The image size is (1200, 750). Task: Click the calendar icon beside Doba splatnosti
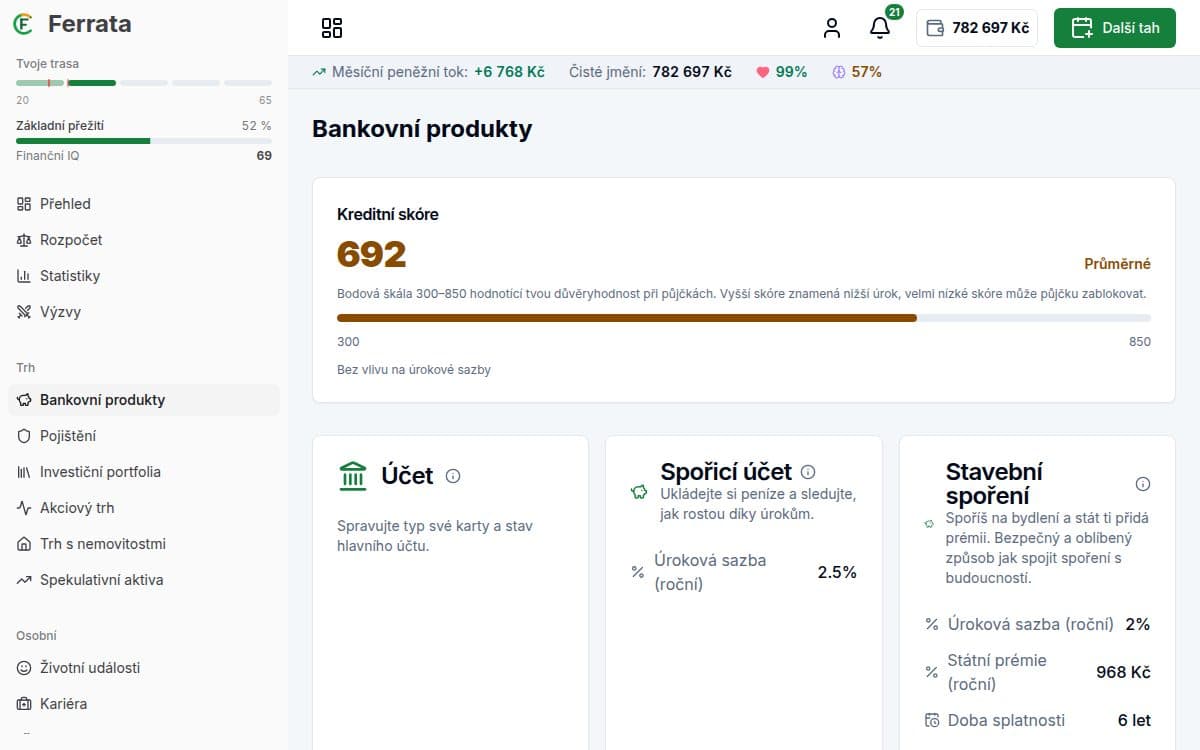point(932,720)
